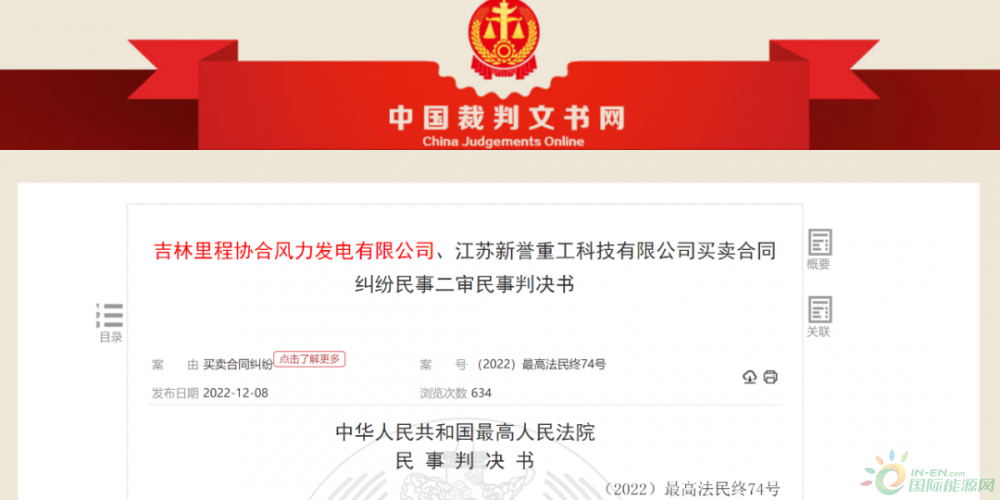Click the 点击了解更多 button
The image size is (1000, 500).
(x=309, y=359)
